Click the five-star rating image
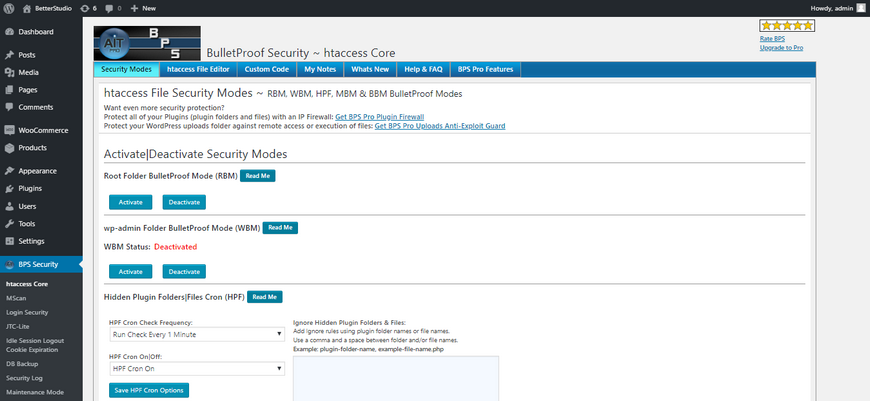870x401 pixels. 787,26
